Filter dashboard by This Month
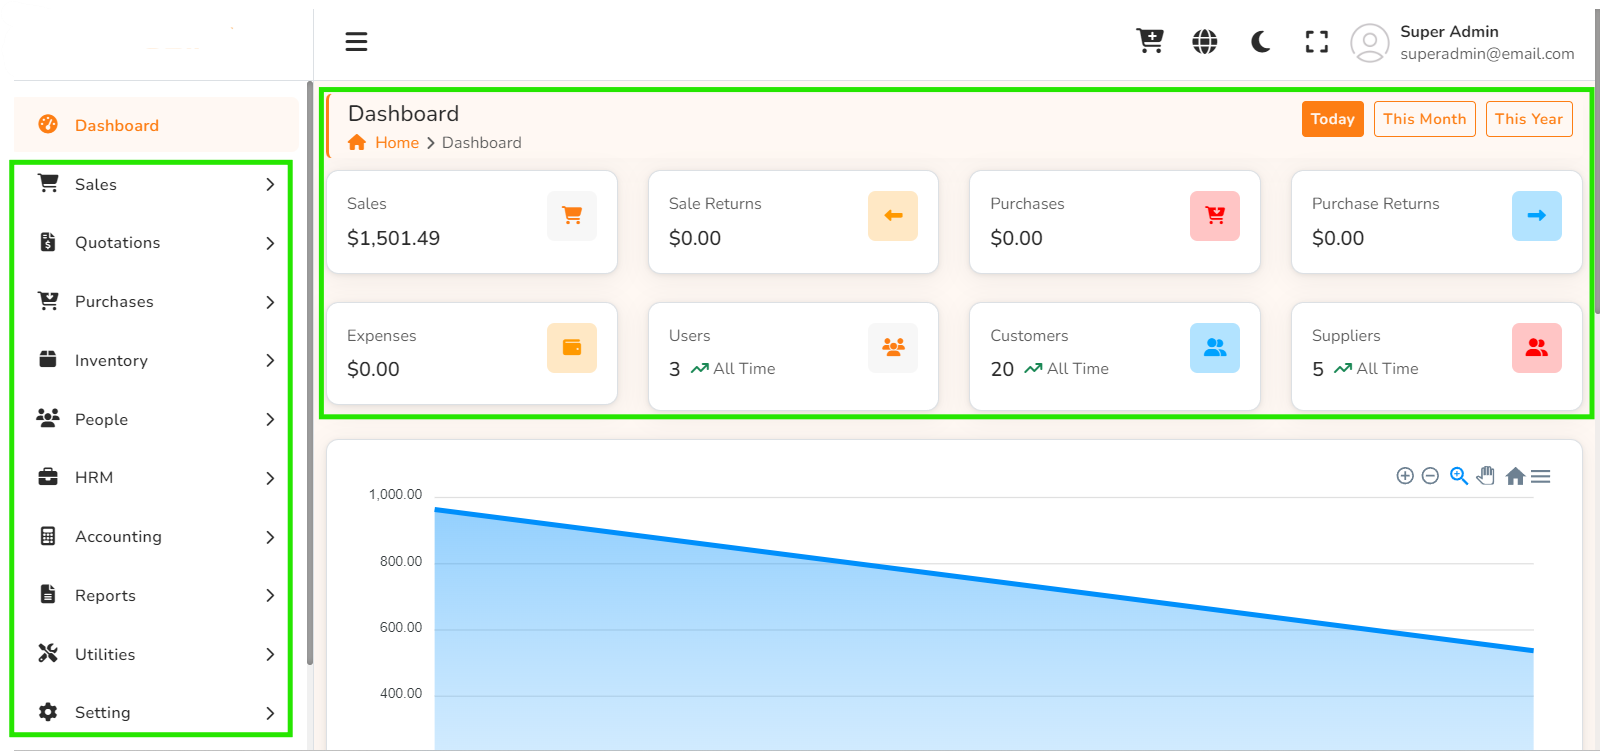 [1424, 119]
